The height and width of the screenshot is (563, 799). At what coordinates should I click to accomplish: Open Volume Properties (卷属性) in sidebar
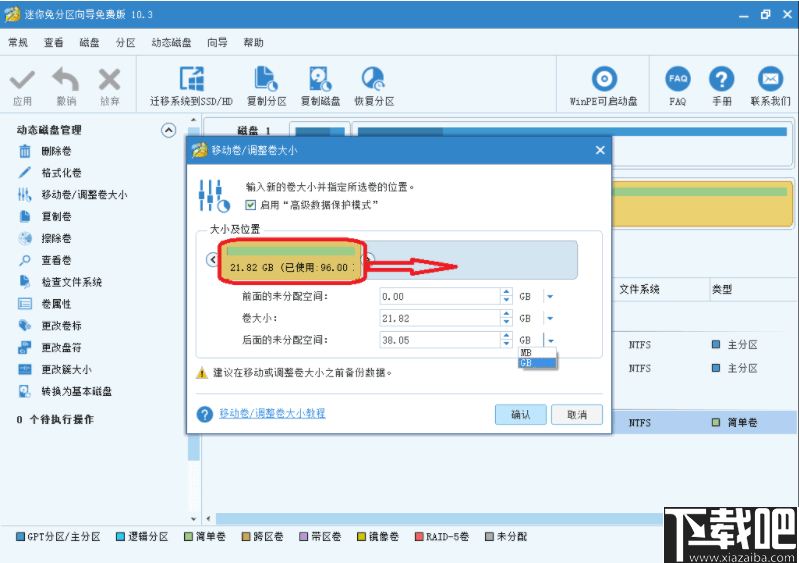point(45,304)
